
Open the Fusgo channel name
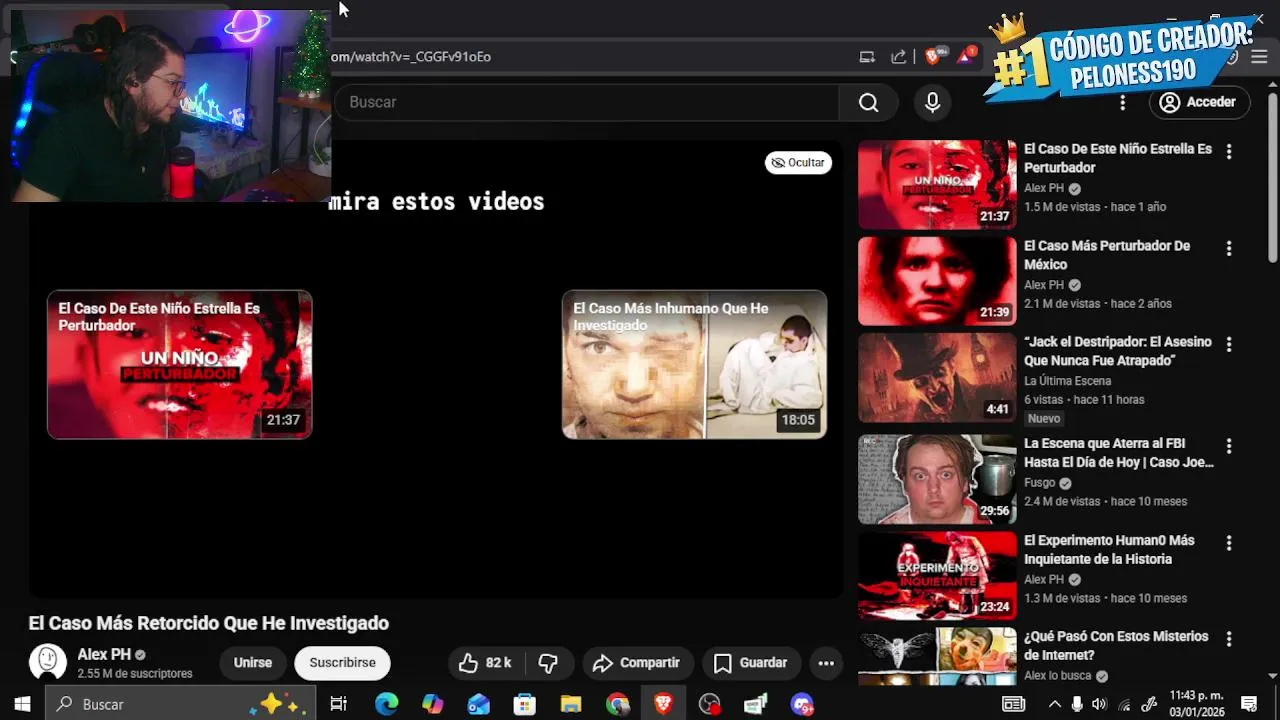pyautogui.click(x=1039, y=482)
